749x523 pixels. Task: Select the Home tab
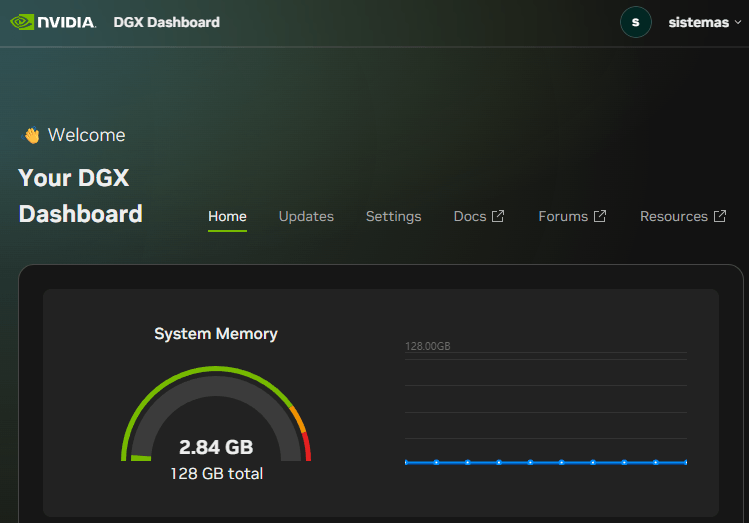(x=227, y=216)
